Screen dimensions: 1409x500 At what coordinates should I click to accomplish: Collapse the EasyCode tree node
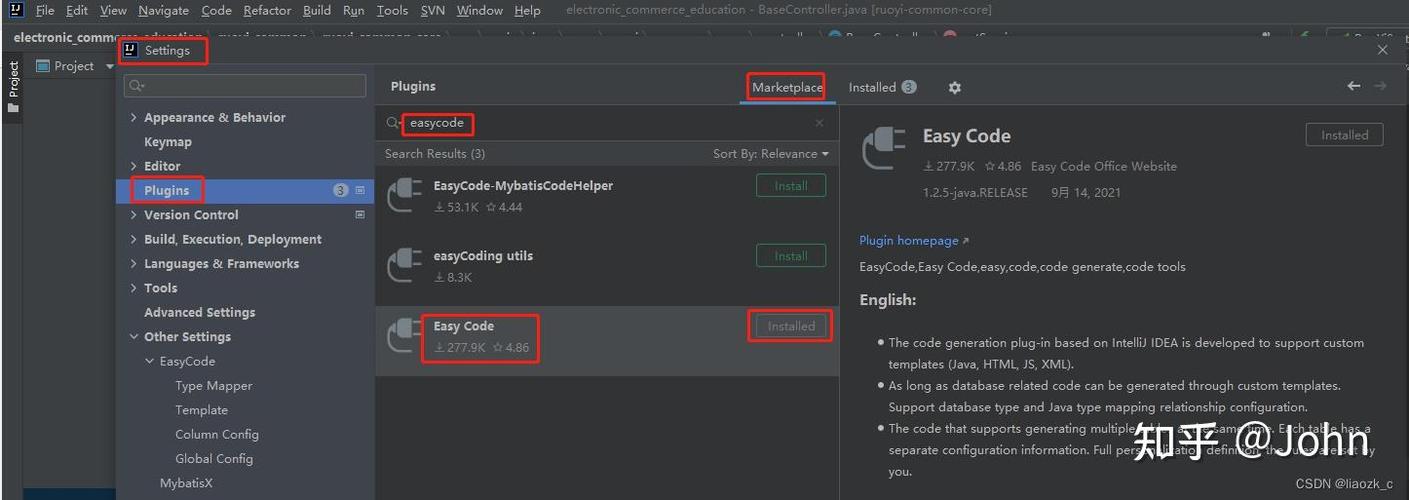[150, 361]
